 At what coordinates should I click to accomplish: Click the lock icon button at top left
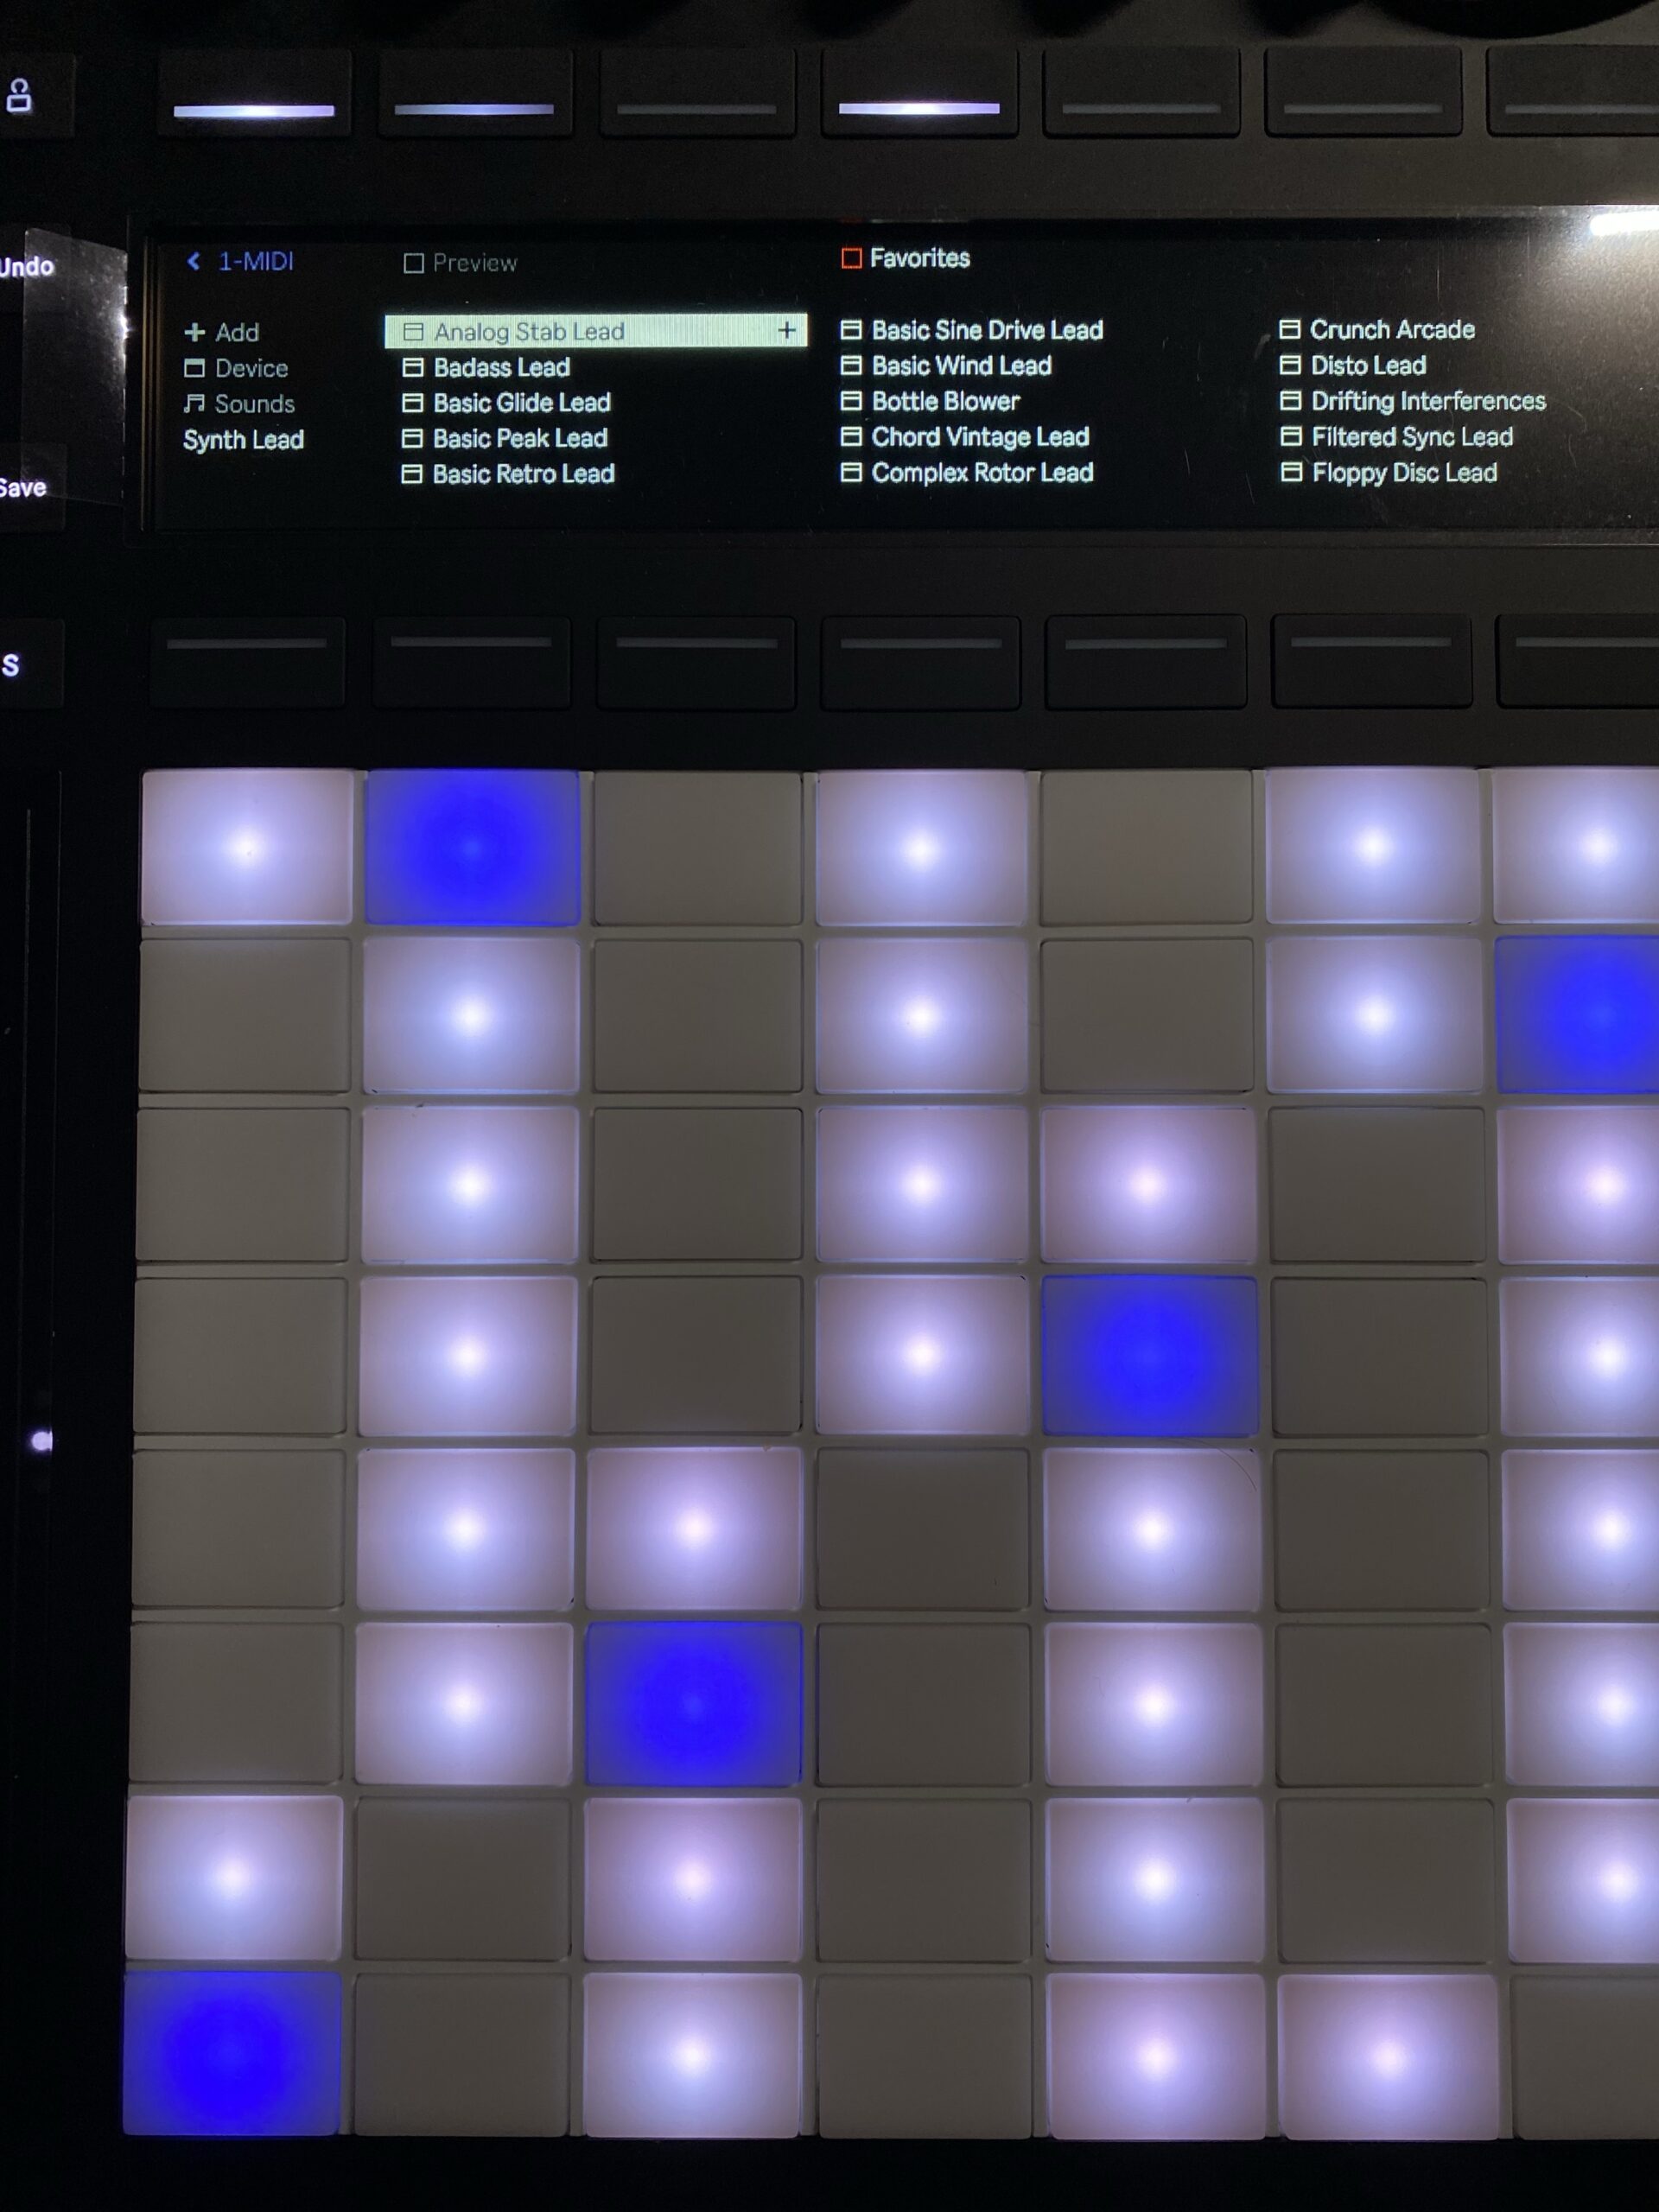(x=19, y=97)
